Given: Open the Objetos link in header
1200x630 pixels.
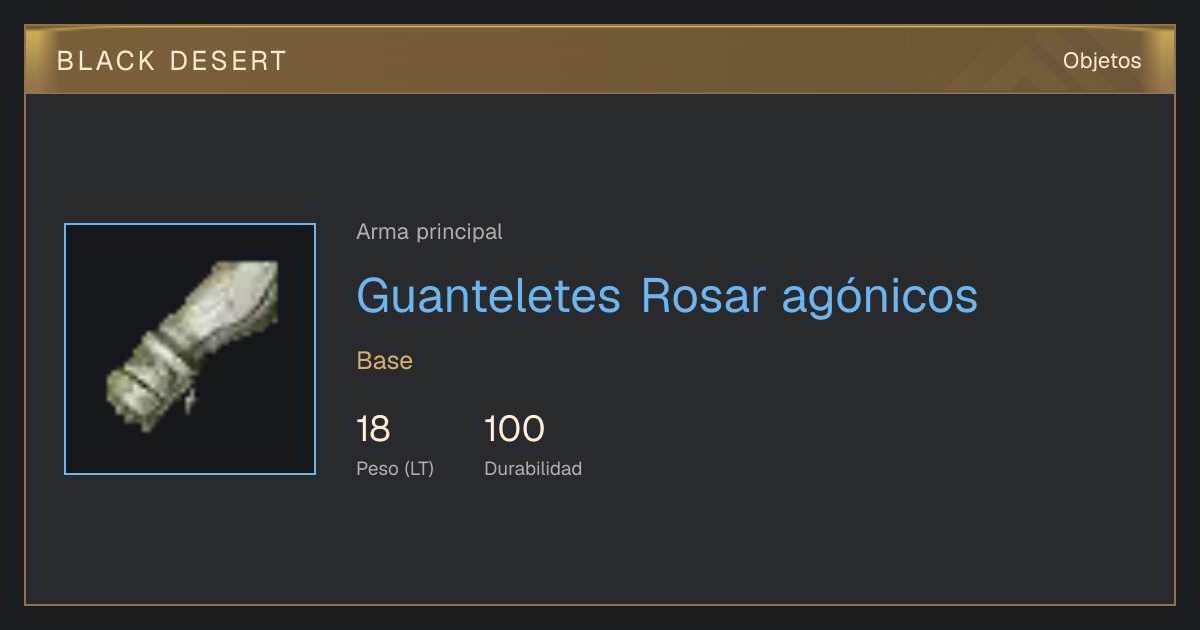Looking at the screenshot, I should click(1102, 60).
